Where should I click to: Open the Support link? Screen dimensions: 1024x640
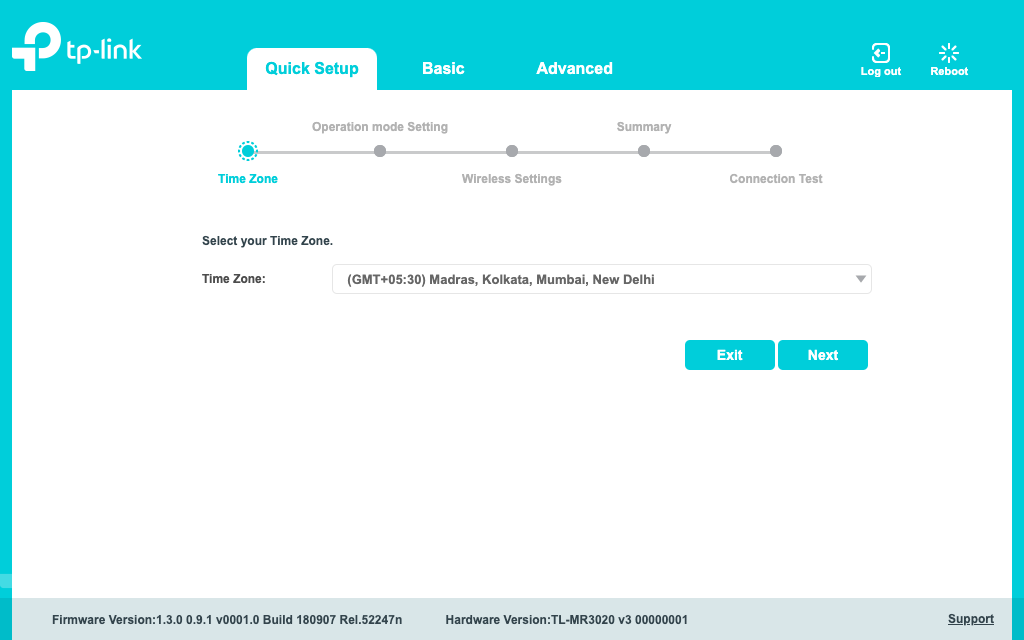point(970,619)
